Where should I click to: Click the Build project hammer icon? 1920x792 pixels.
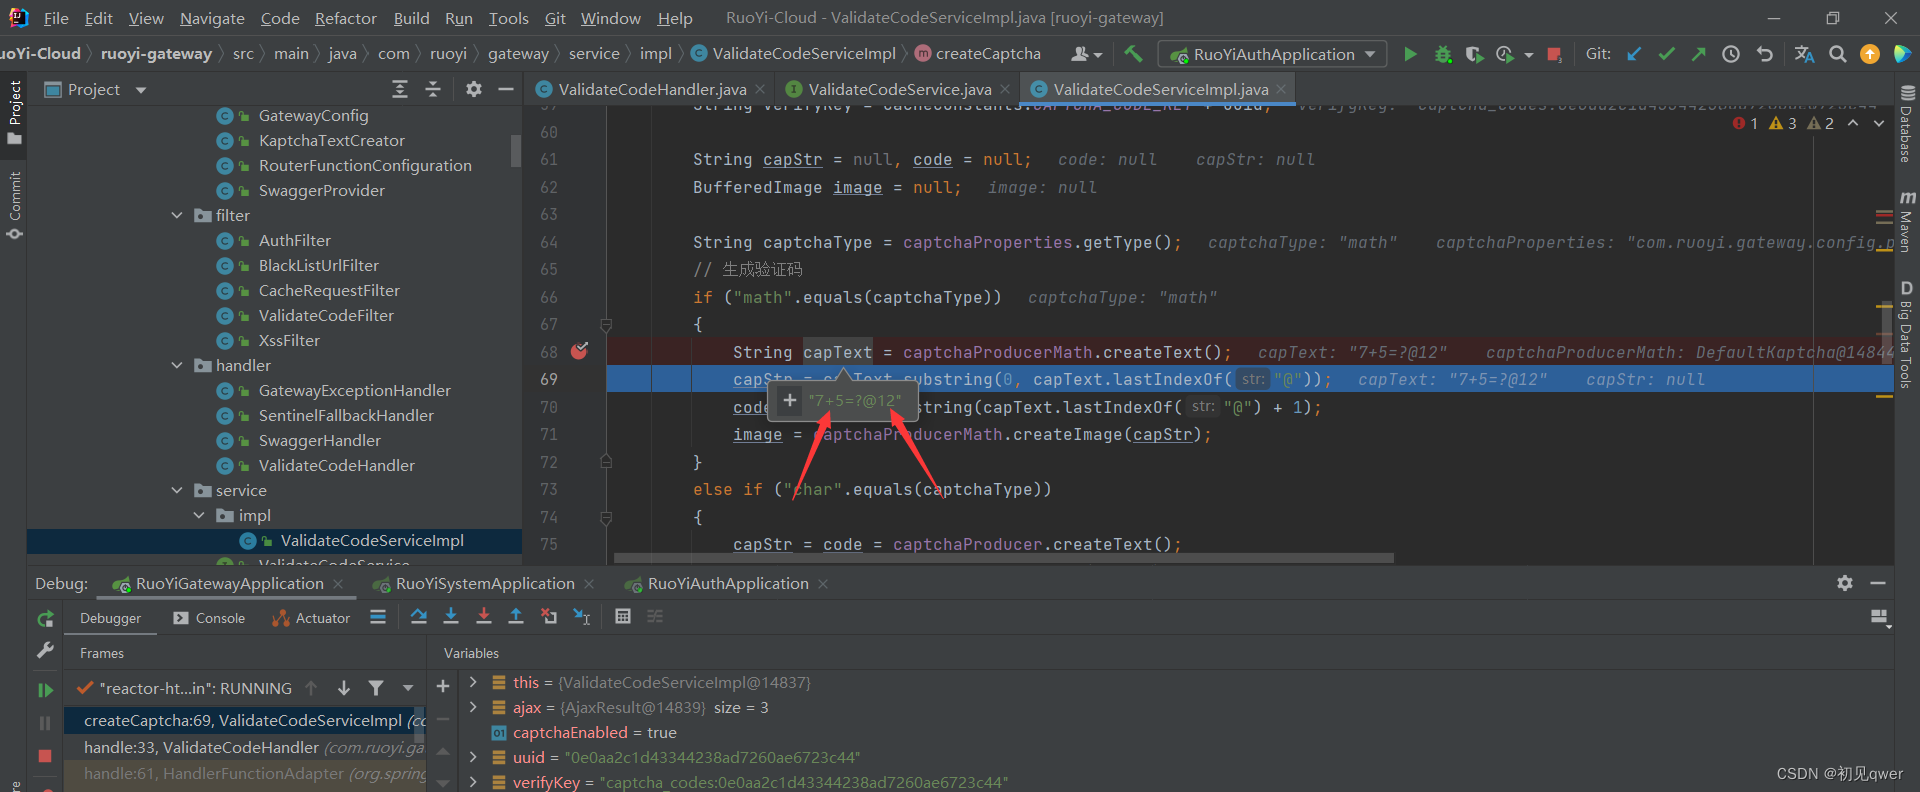(x=1133, y=54)
